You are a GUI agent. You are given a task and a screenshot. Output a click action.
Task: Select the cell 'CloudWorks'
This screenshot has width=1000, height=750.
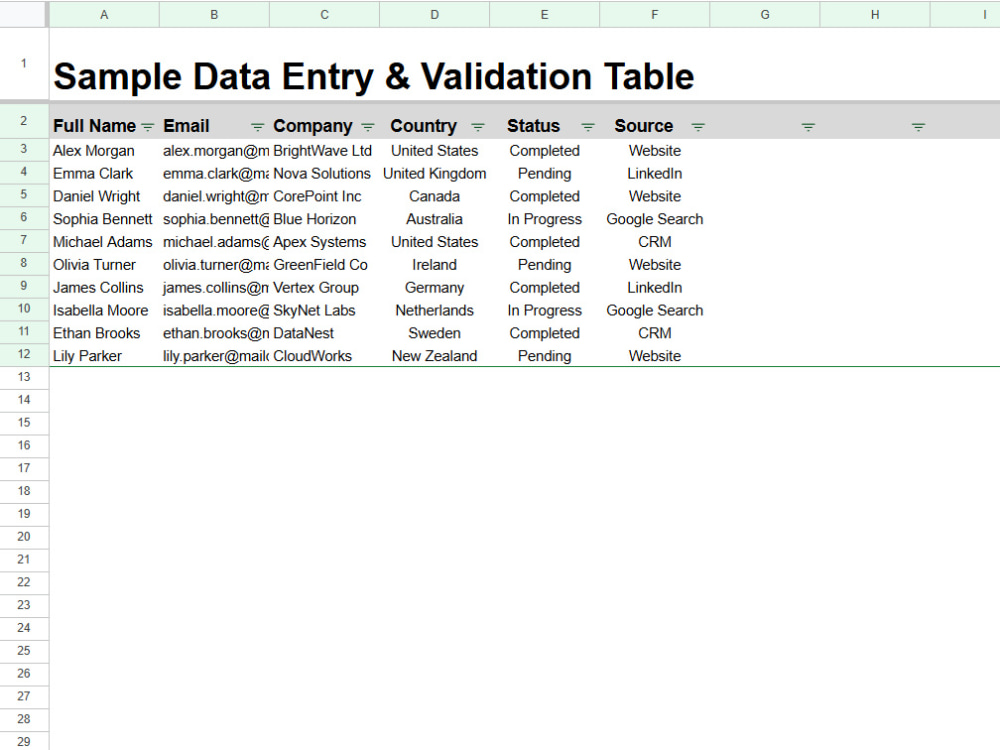click(x=325, y=356)
